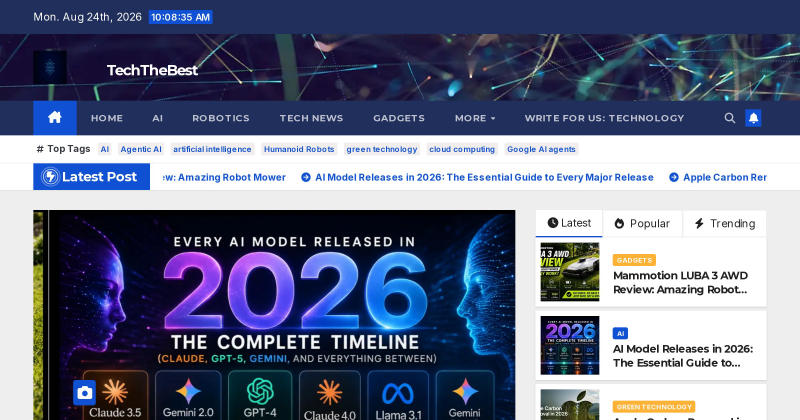Click the 10:08:35 AM time display
Screen dimensions: 800x420
181,17
